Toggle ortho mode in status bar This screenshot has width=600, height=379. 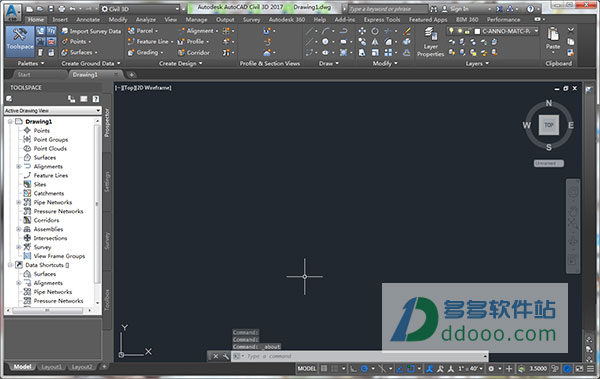(x=353, y=368)
